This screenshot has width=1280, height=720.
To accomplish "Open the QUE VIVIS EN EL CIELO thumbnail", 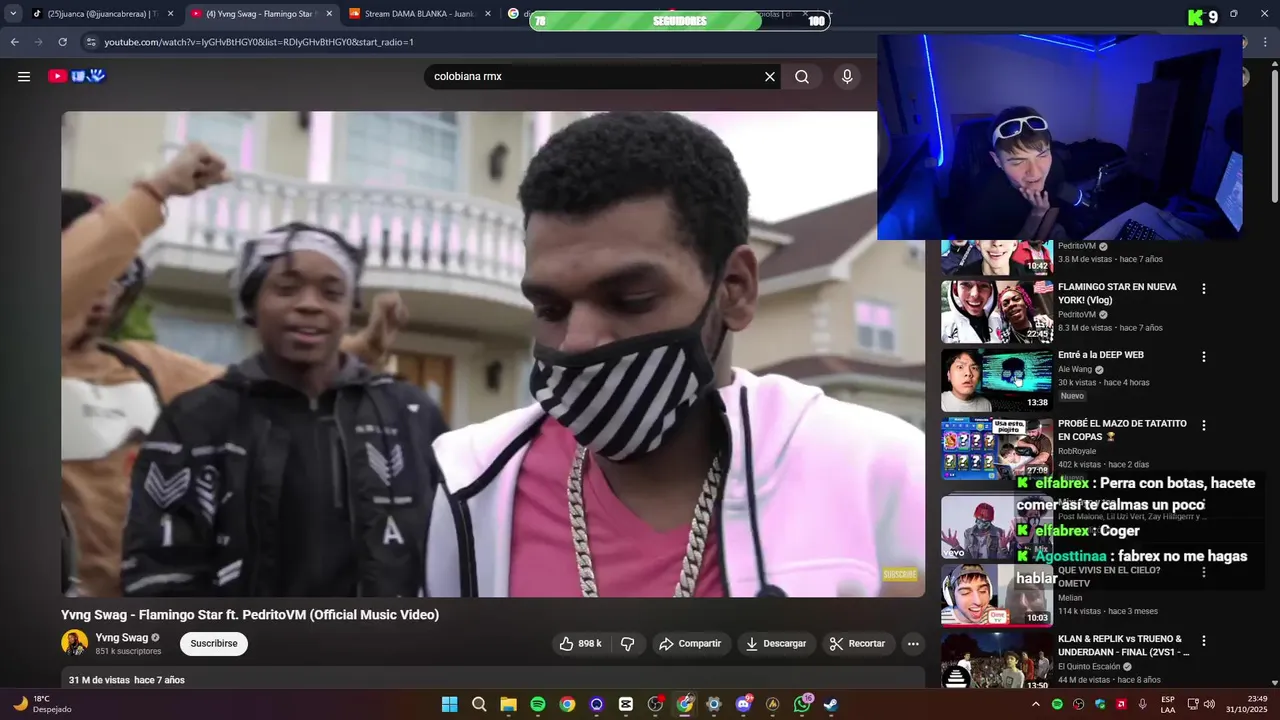I will pyautogui.click(x=997, y=595).
